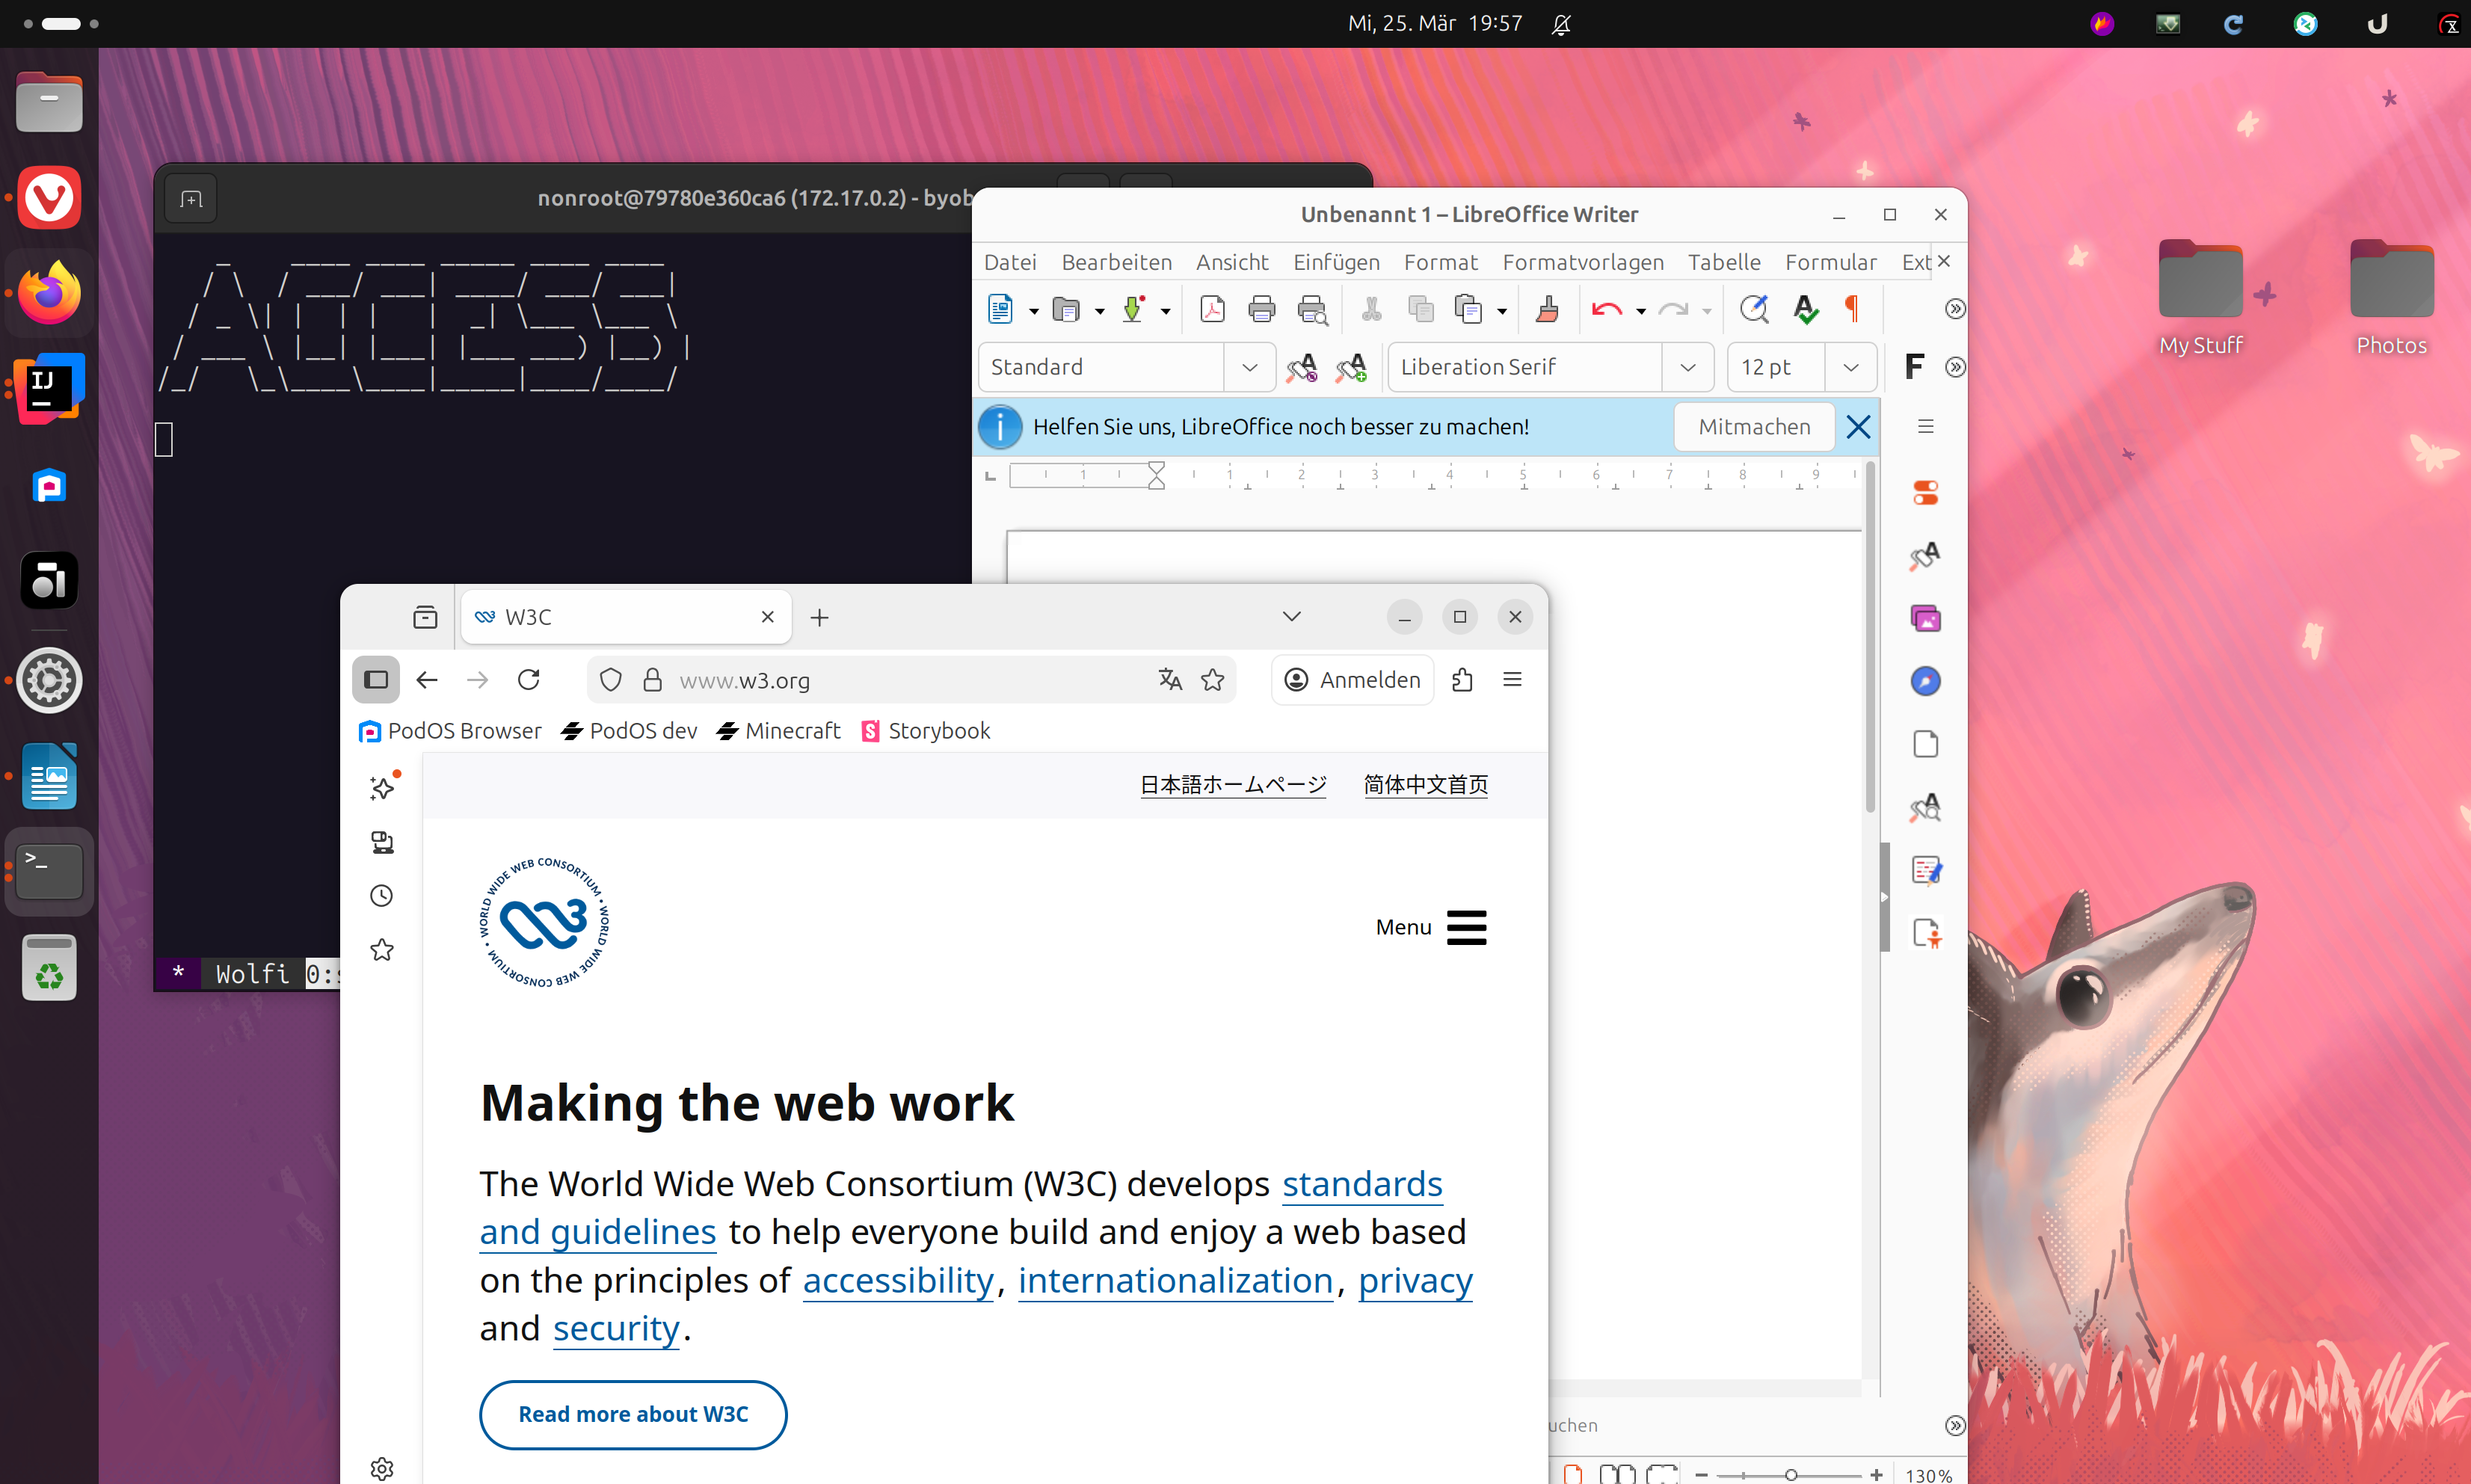Open Writer sidebar settings hamburger menu
Screen dimensions: 2471x1484
pos(1926,427)
